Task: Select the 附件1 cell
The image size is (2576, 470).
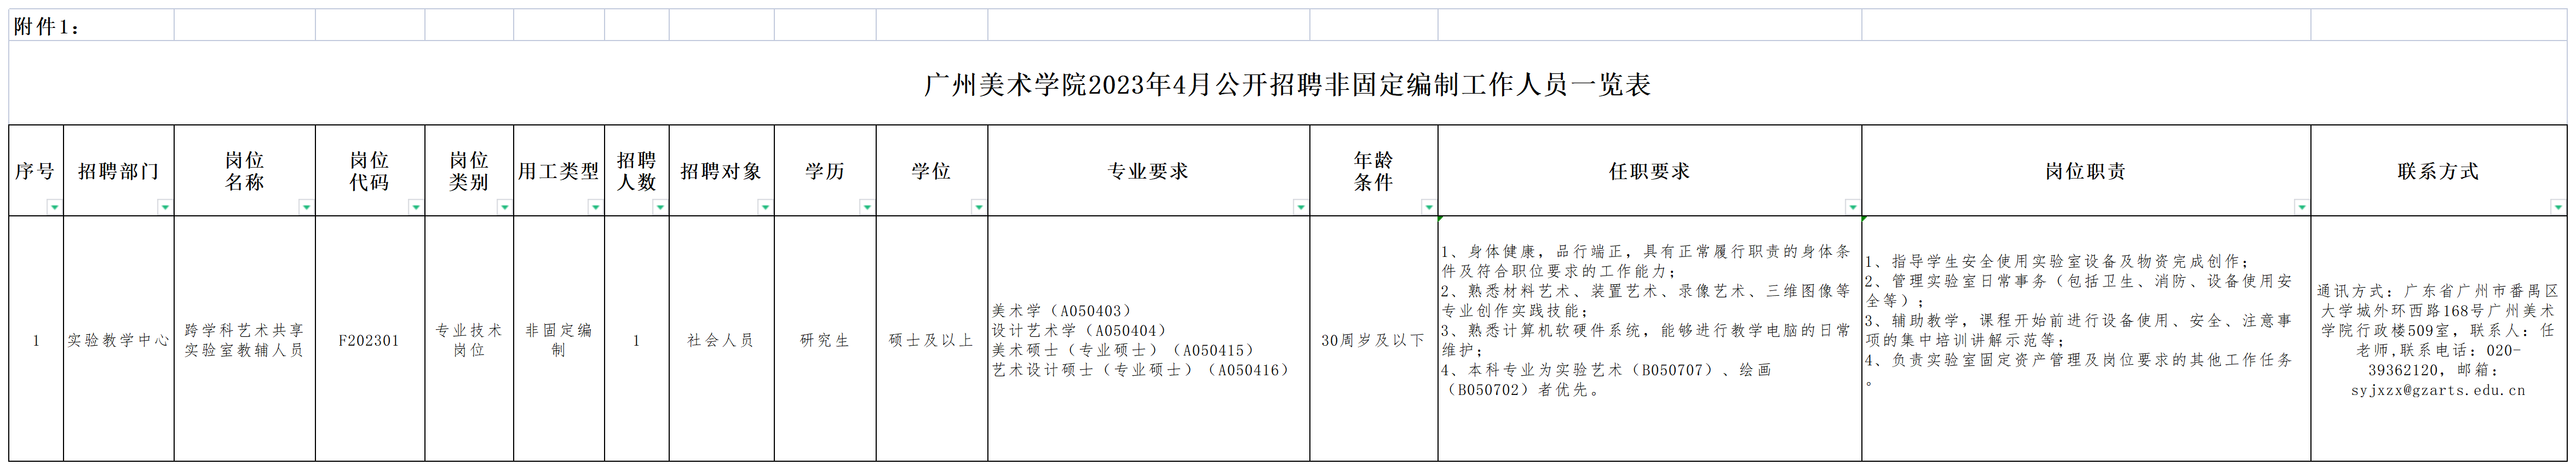Action: [91, 26]
